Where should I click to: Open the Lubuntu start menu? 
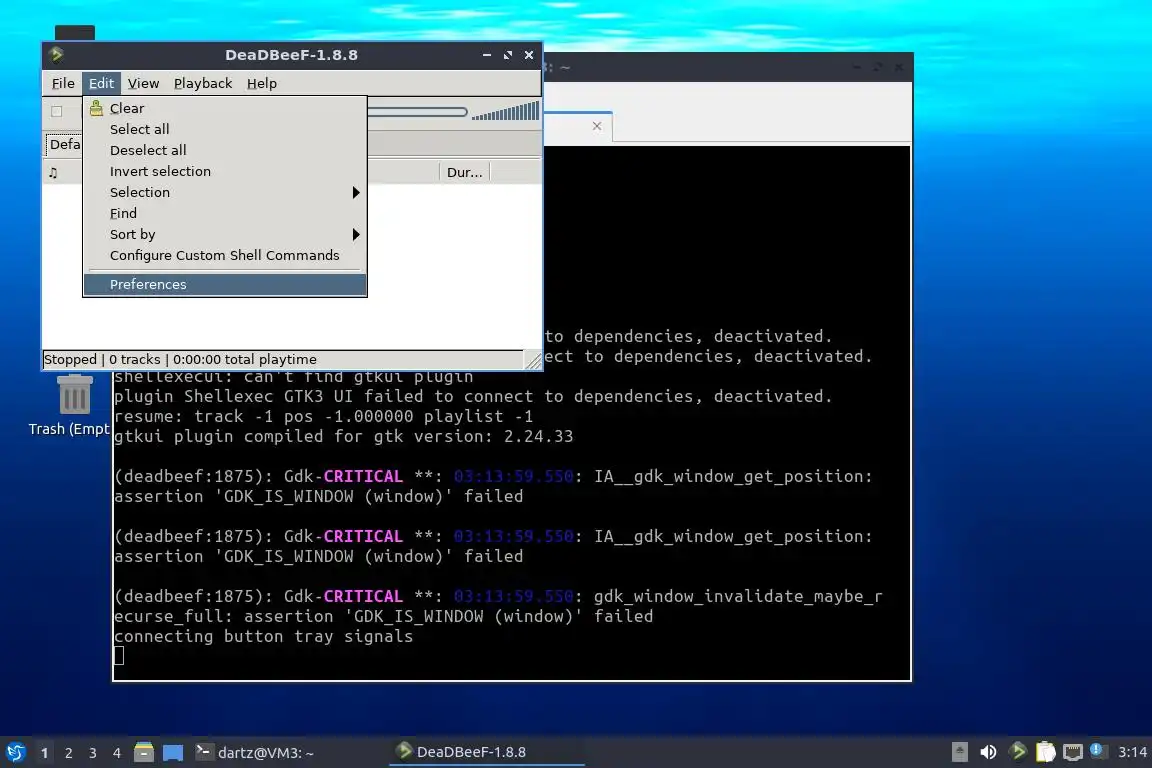(16, 752)
